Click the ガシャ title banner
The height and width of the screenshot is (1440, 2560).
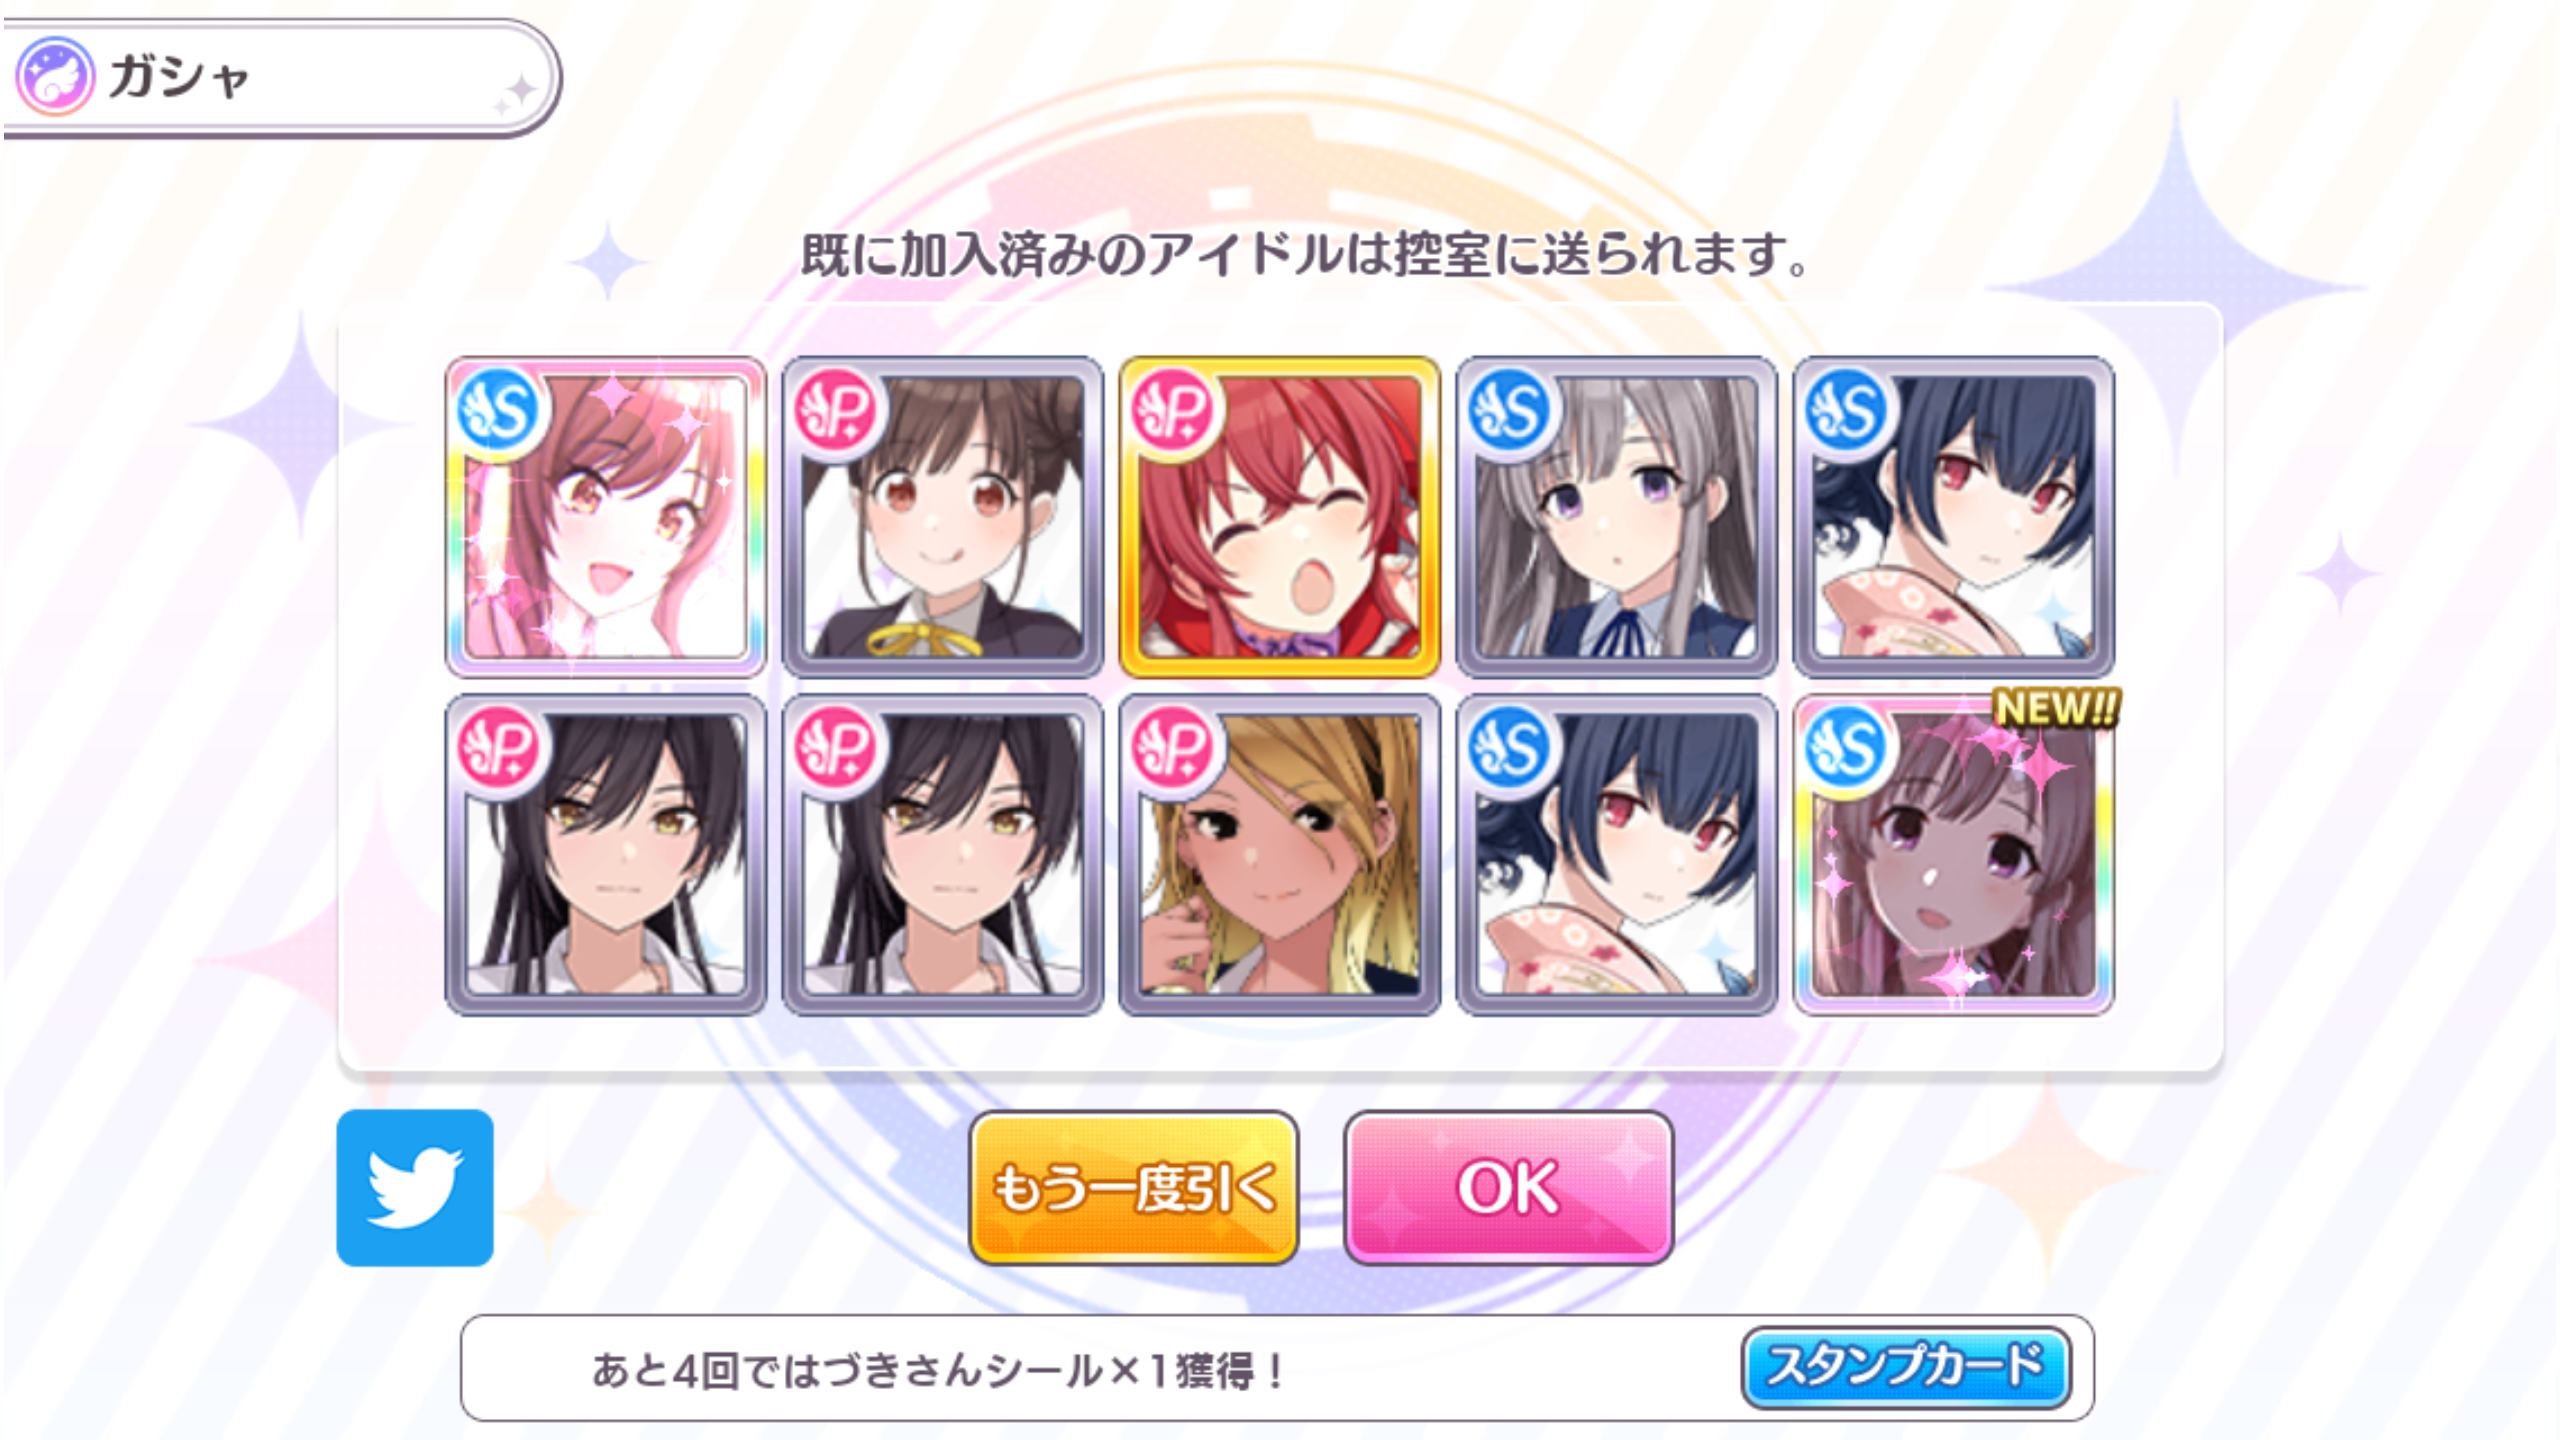[280, 77]
